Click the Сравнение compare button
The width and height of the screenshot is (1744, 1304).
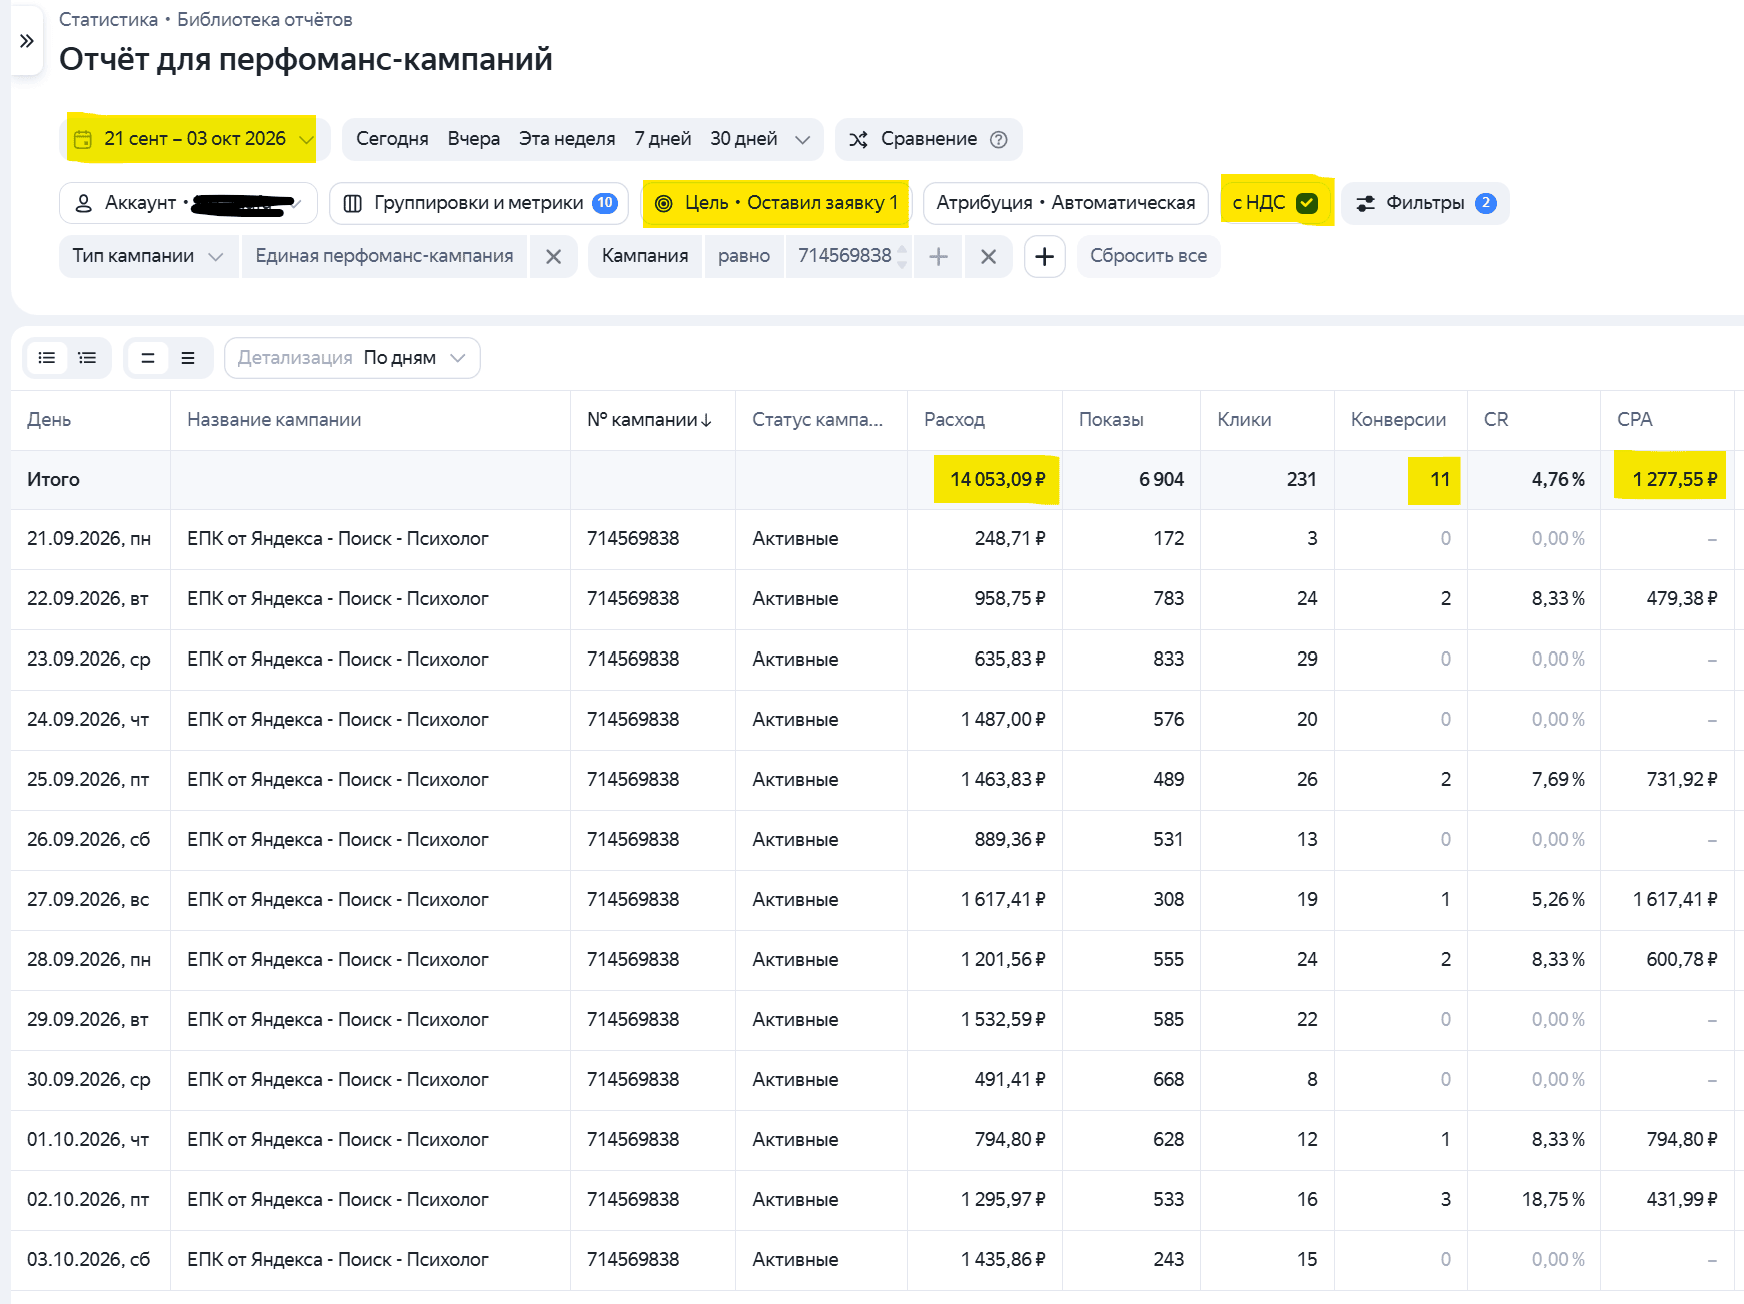[928, 139]
